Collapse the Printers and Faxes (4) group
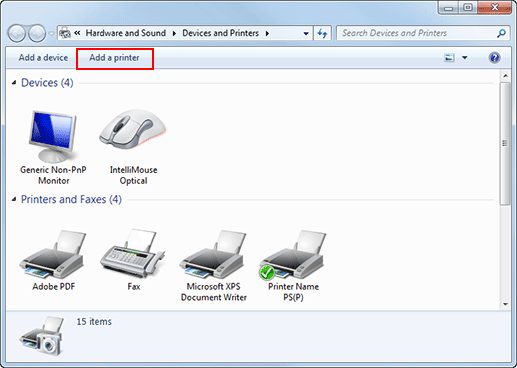517x368 pixels. (x=14, y=199)
